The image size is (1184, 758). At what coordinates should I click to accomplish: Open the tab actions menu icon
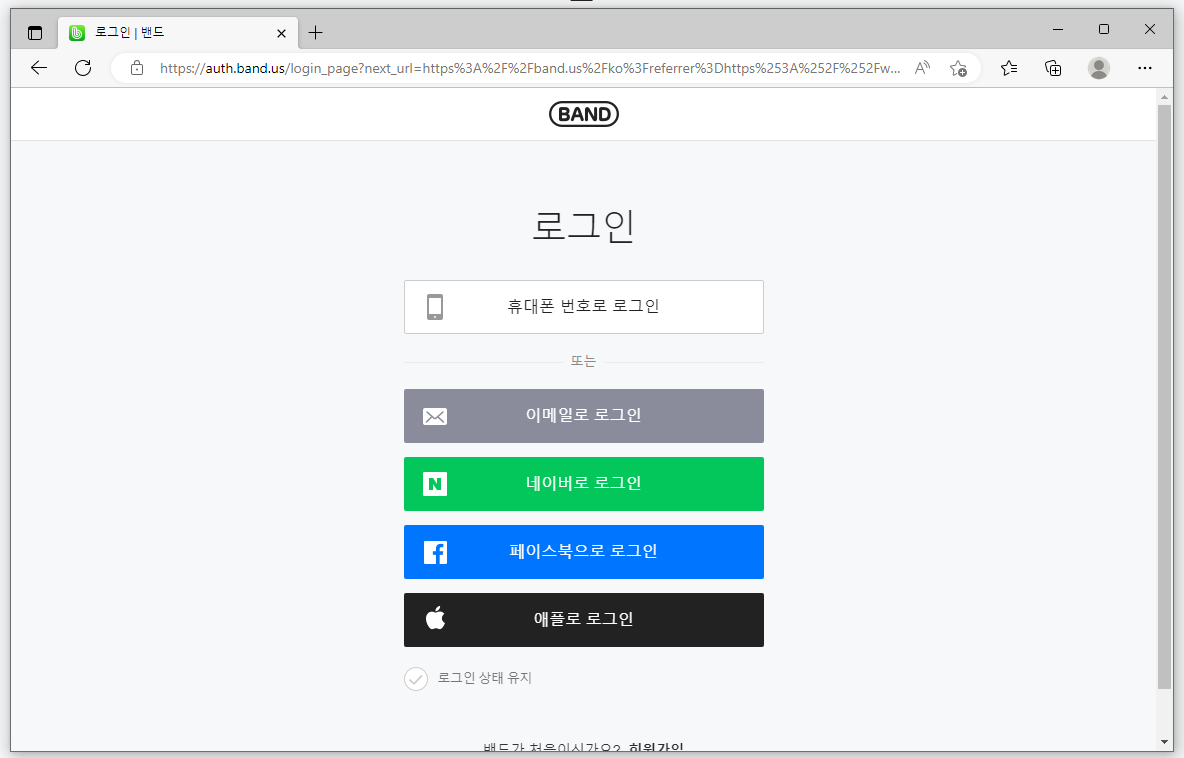(35, 33)
